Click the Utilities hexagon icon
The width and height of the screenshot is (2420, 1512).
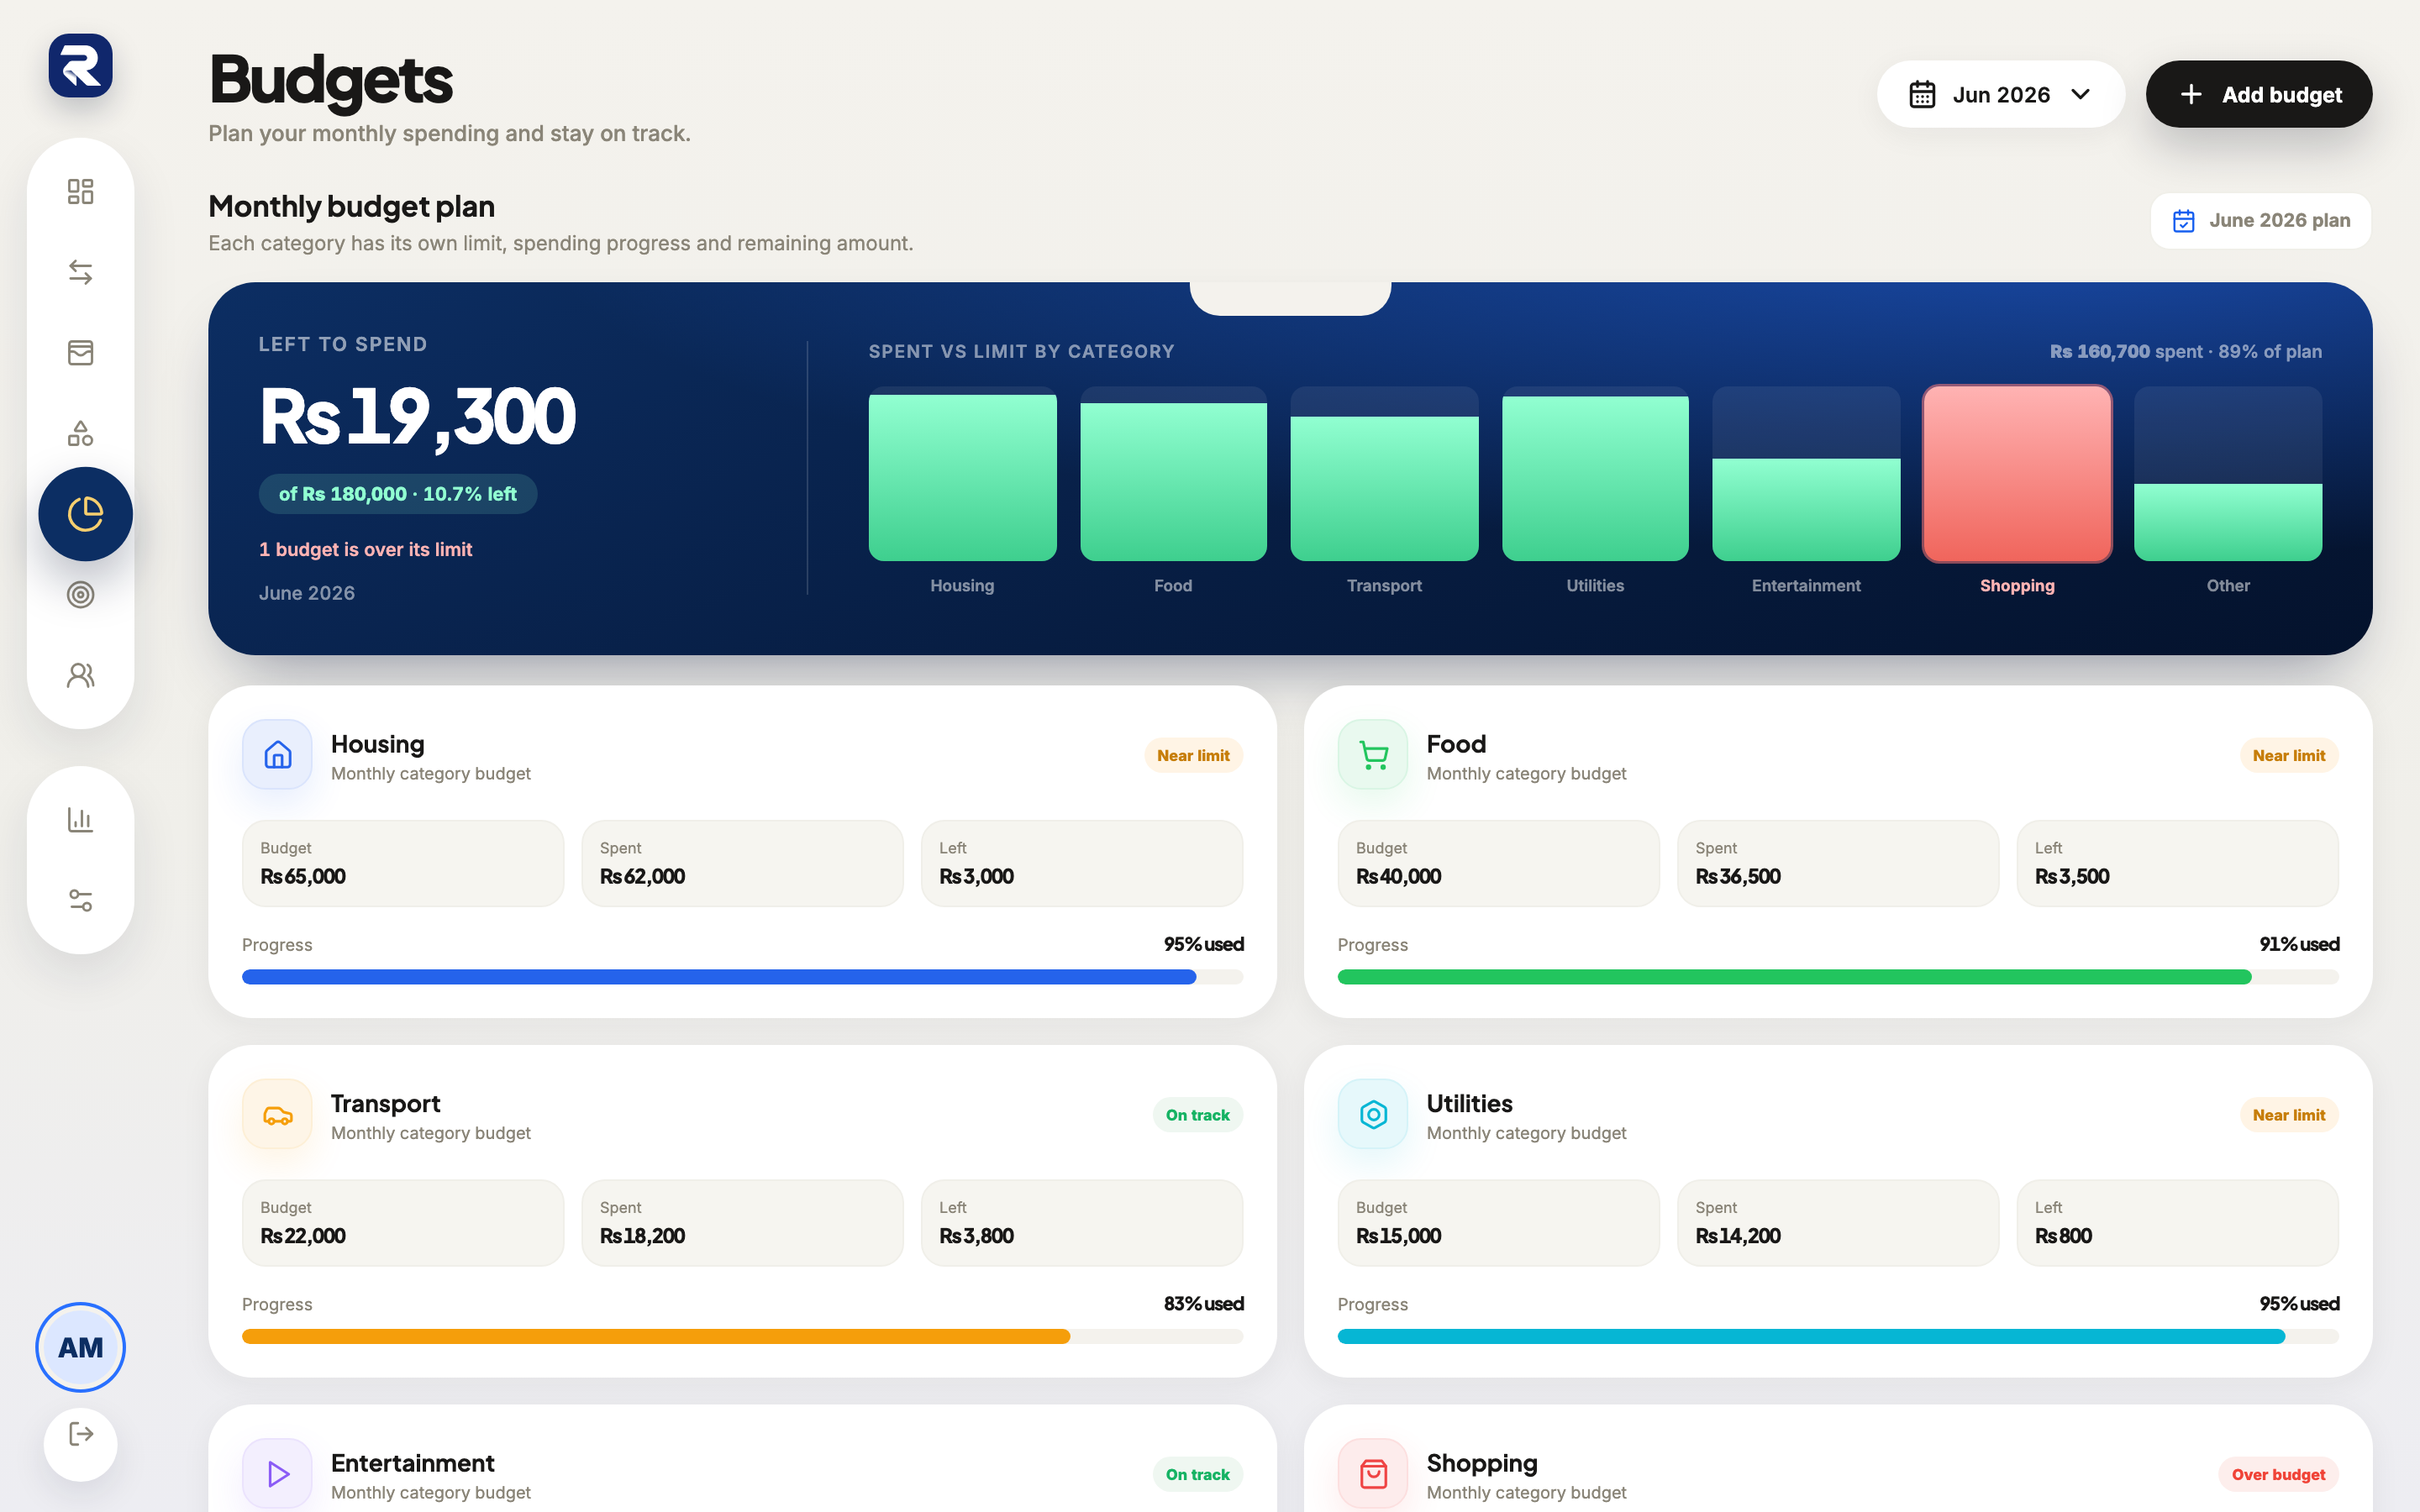click(1373, 1114)
